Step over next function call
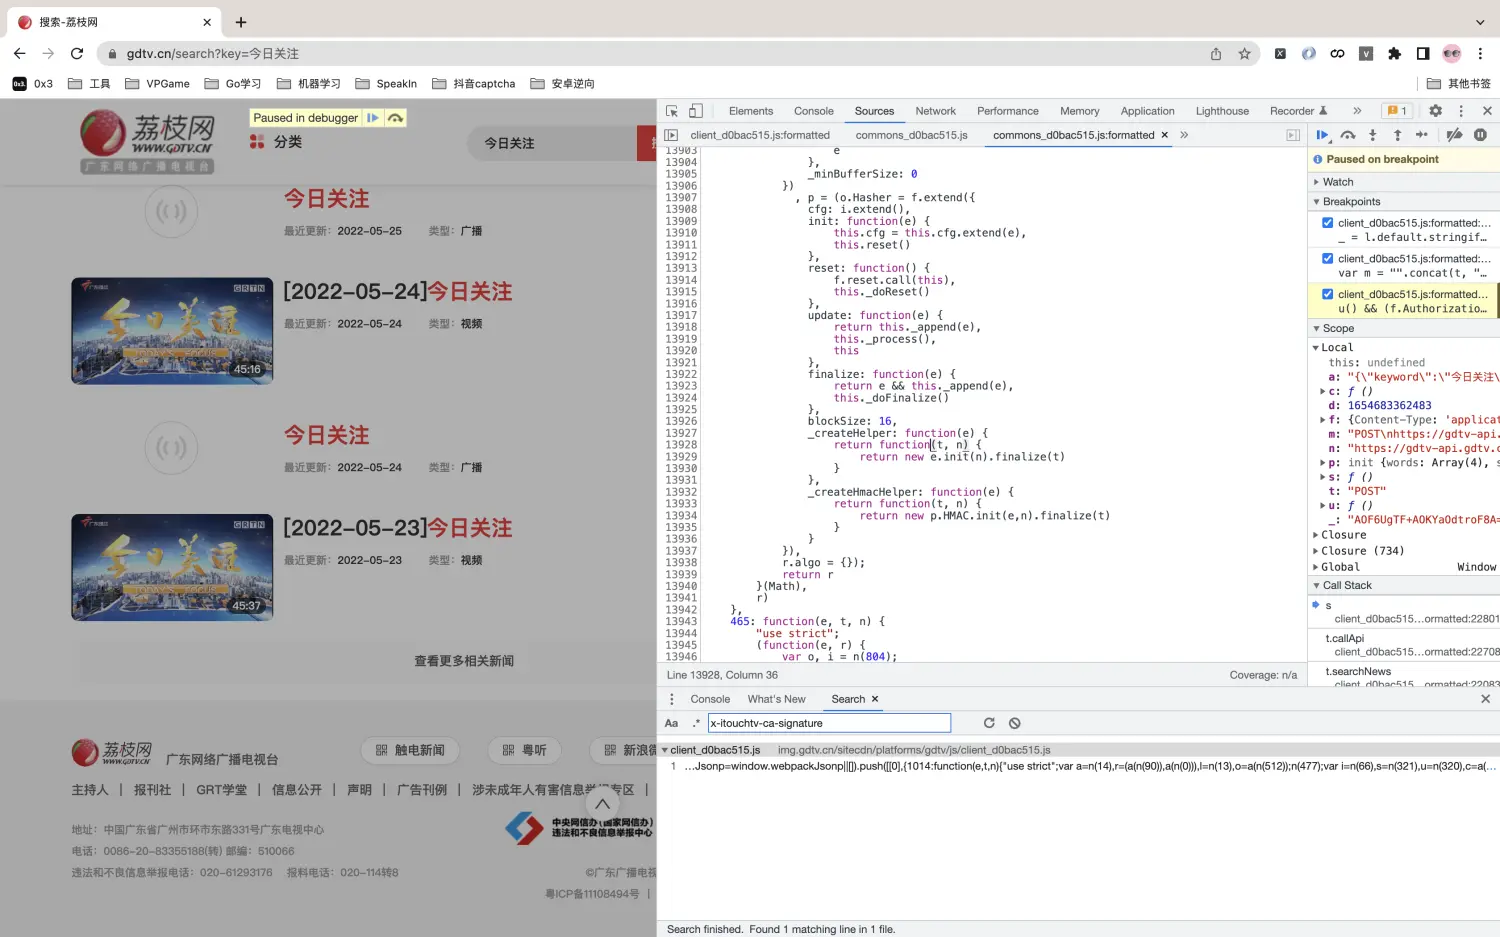This screenshot has width=1500, height=937. (1348, 135)
